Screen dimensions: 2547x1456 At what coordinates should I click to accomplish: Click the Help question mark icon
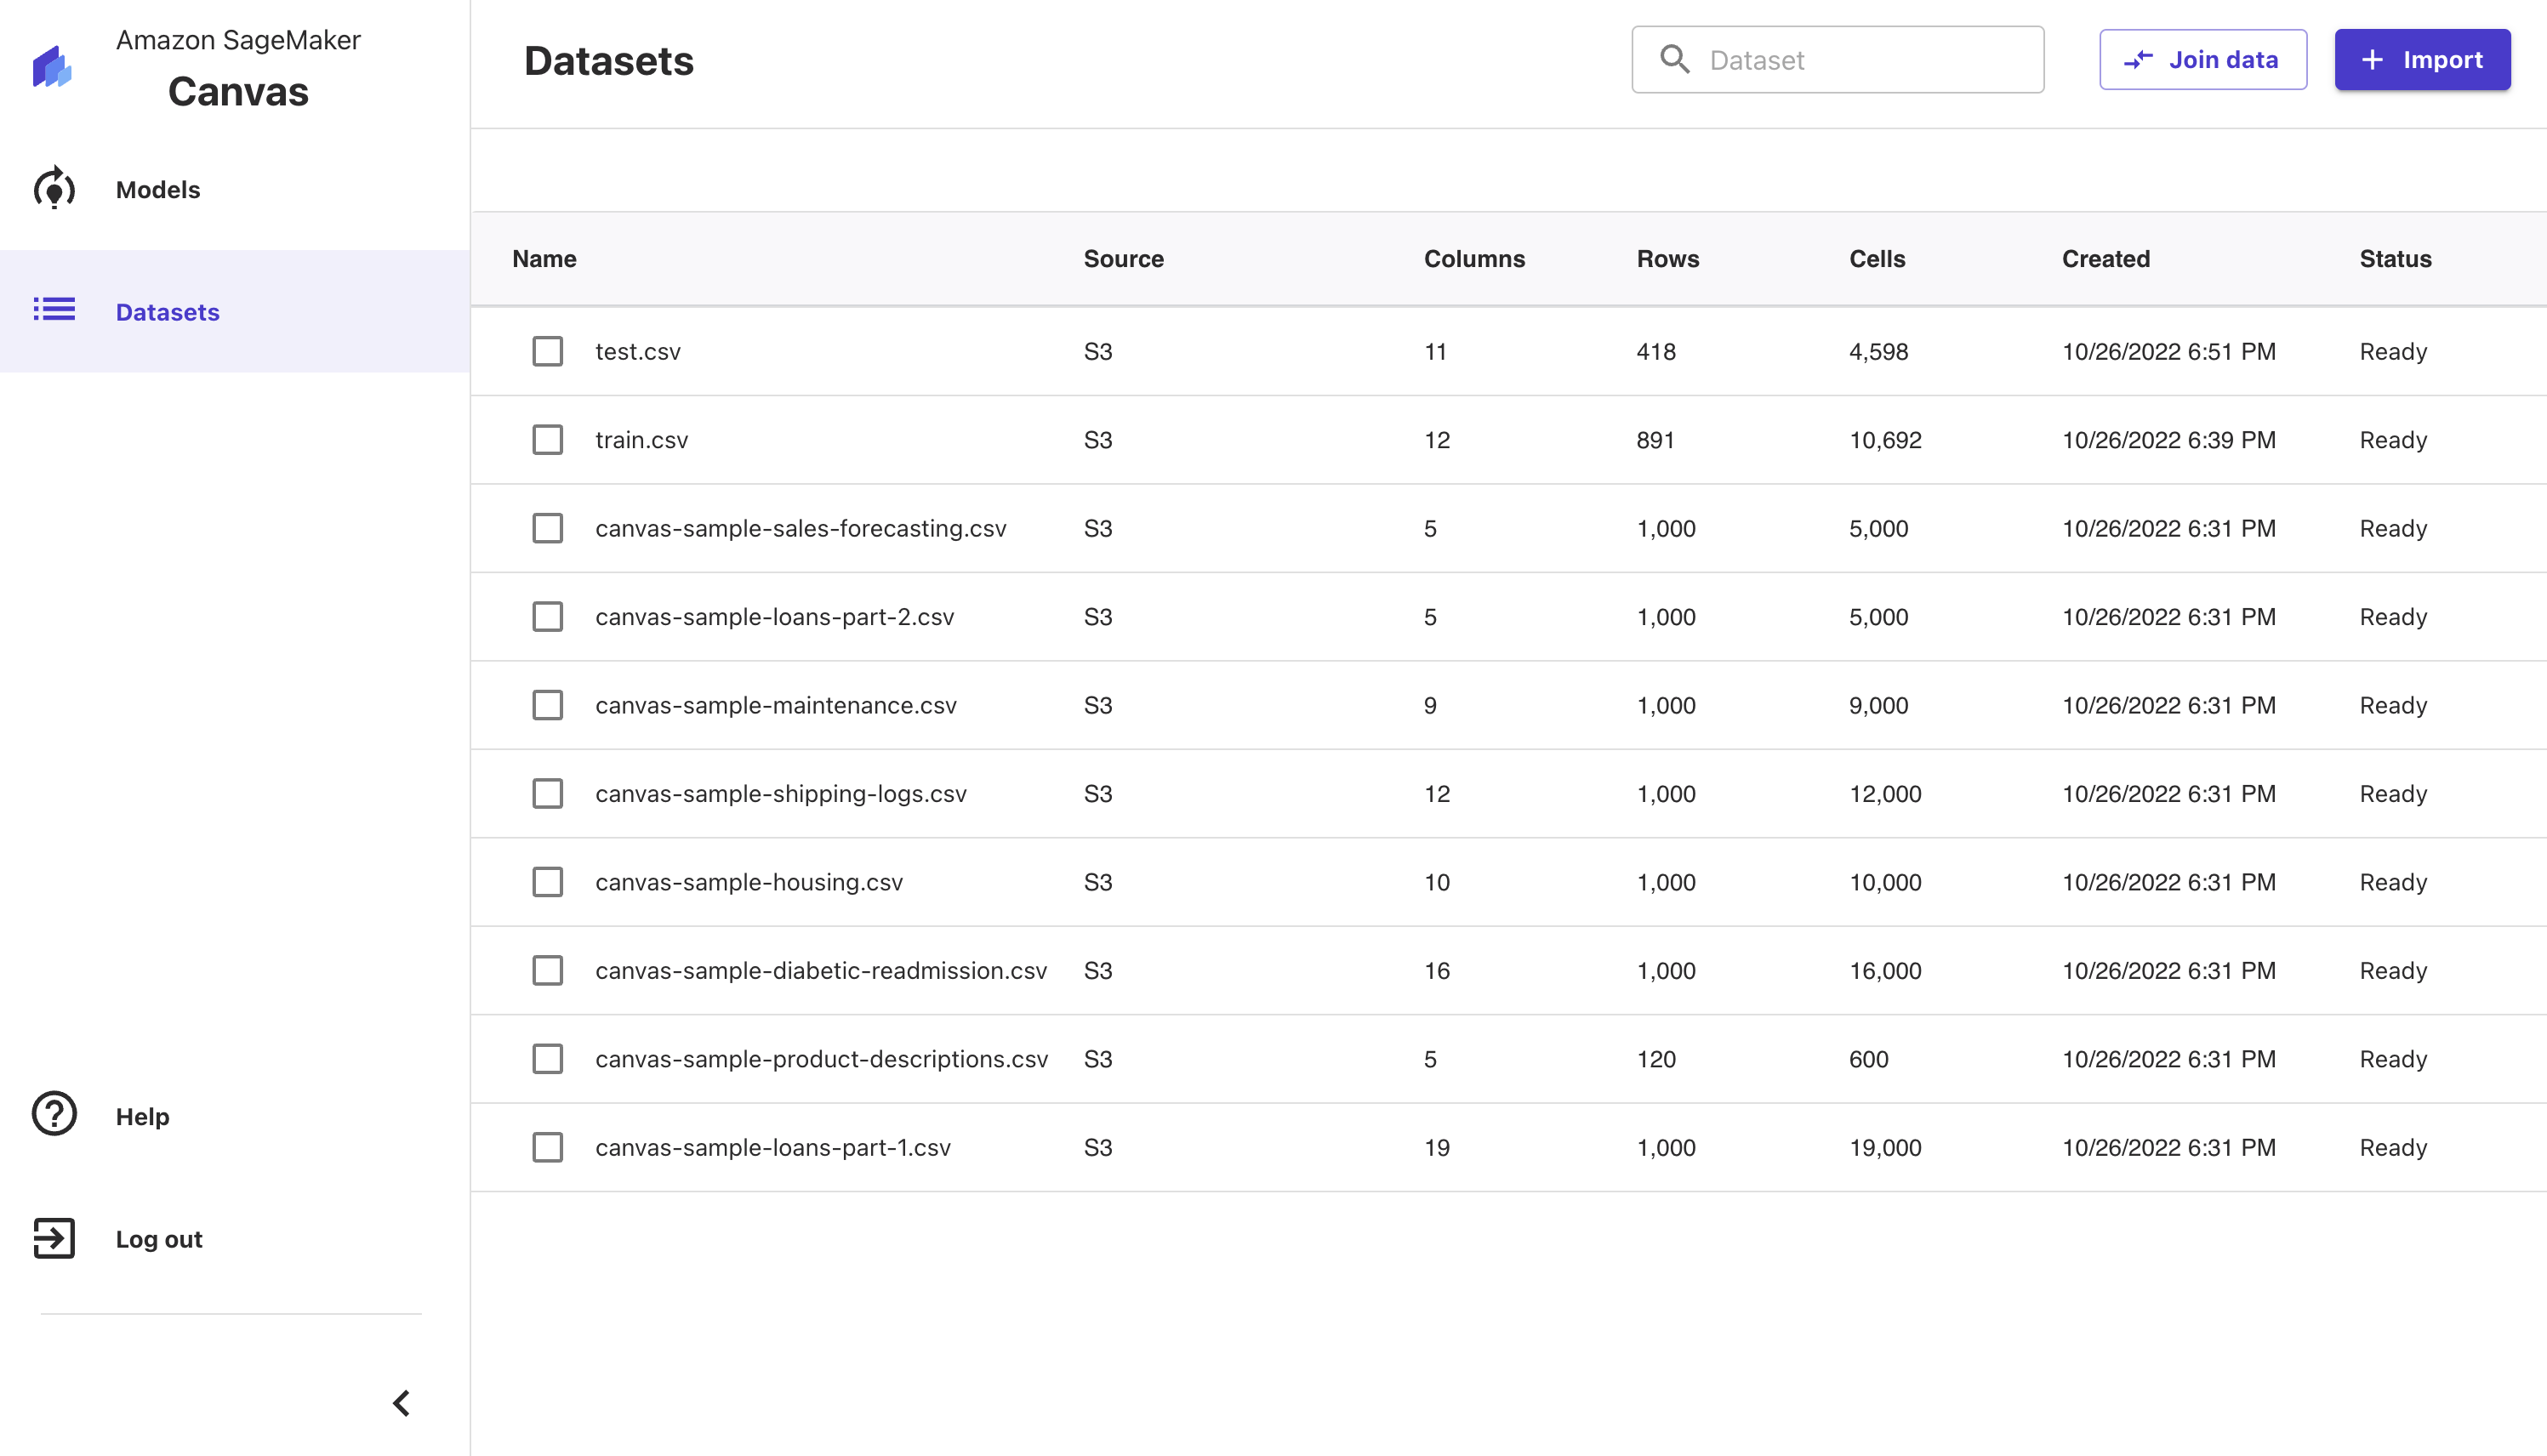pyautogui.click(x=54, y=1114)
